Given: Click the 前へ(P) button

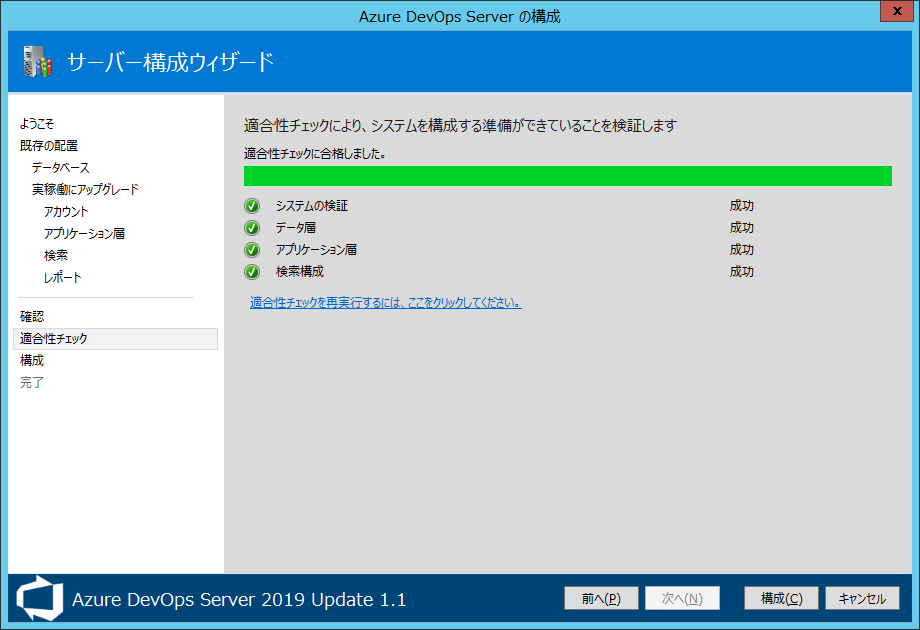Looking at the screenshot, I should pos(601,598).
